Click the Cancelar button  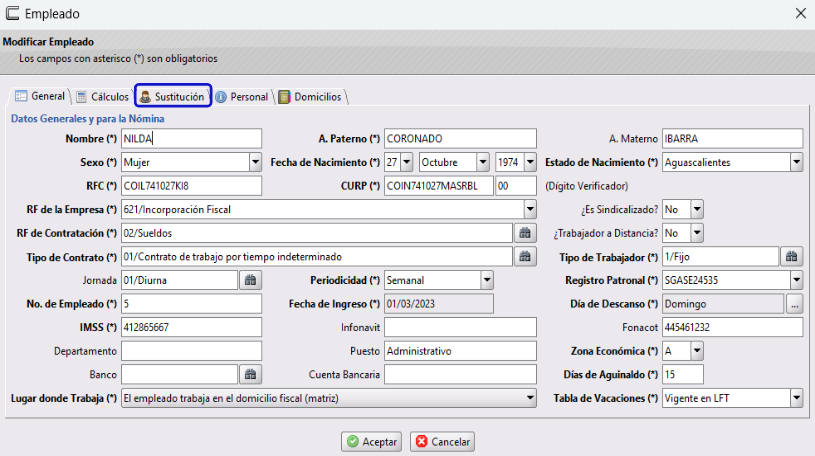[442, 441]
